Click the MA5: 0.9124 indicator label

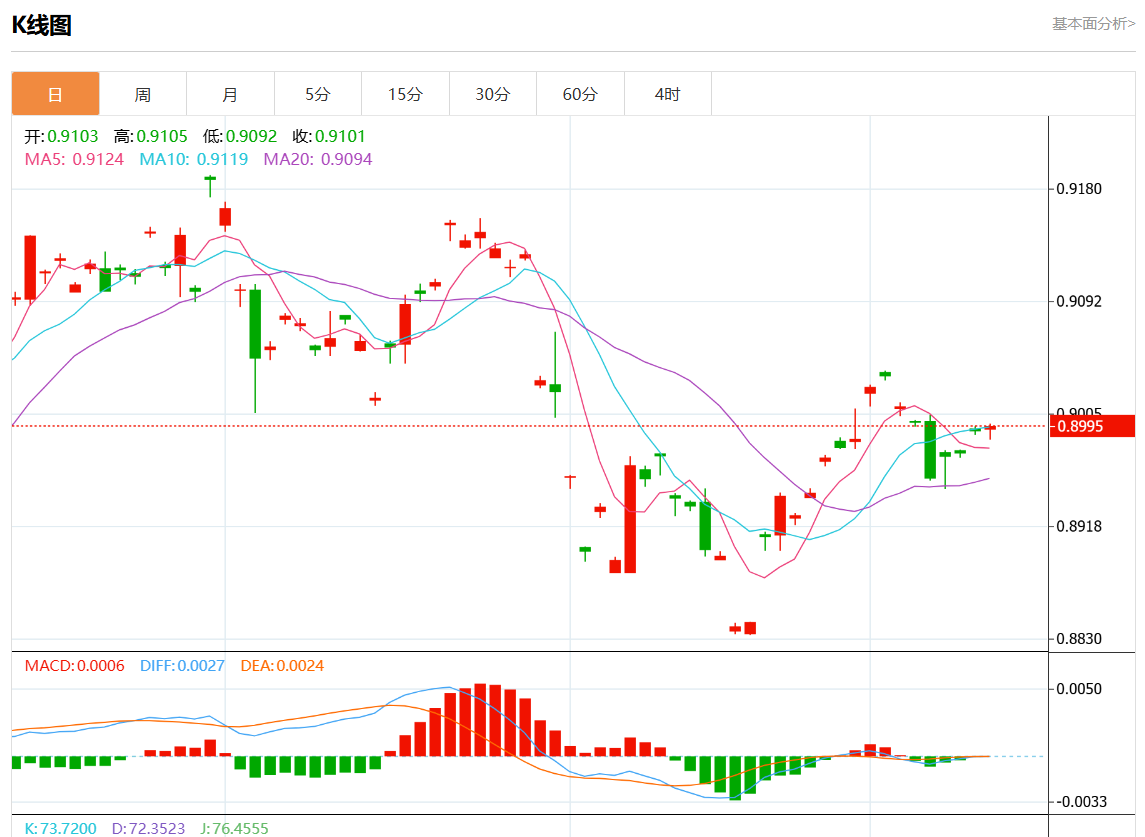coord(74,159)
